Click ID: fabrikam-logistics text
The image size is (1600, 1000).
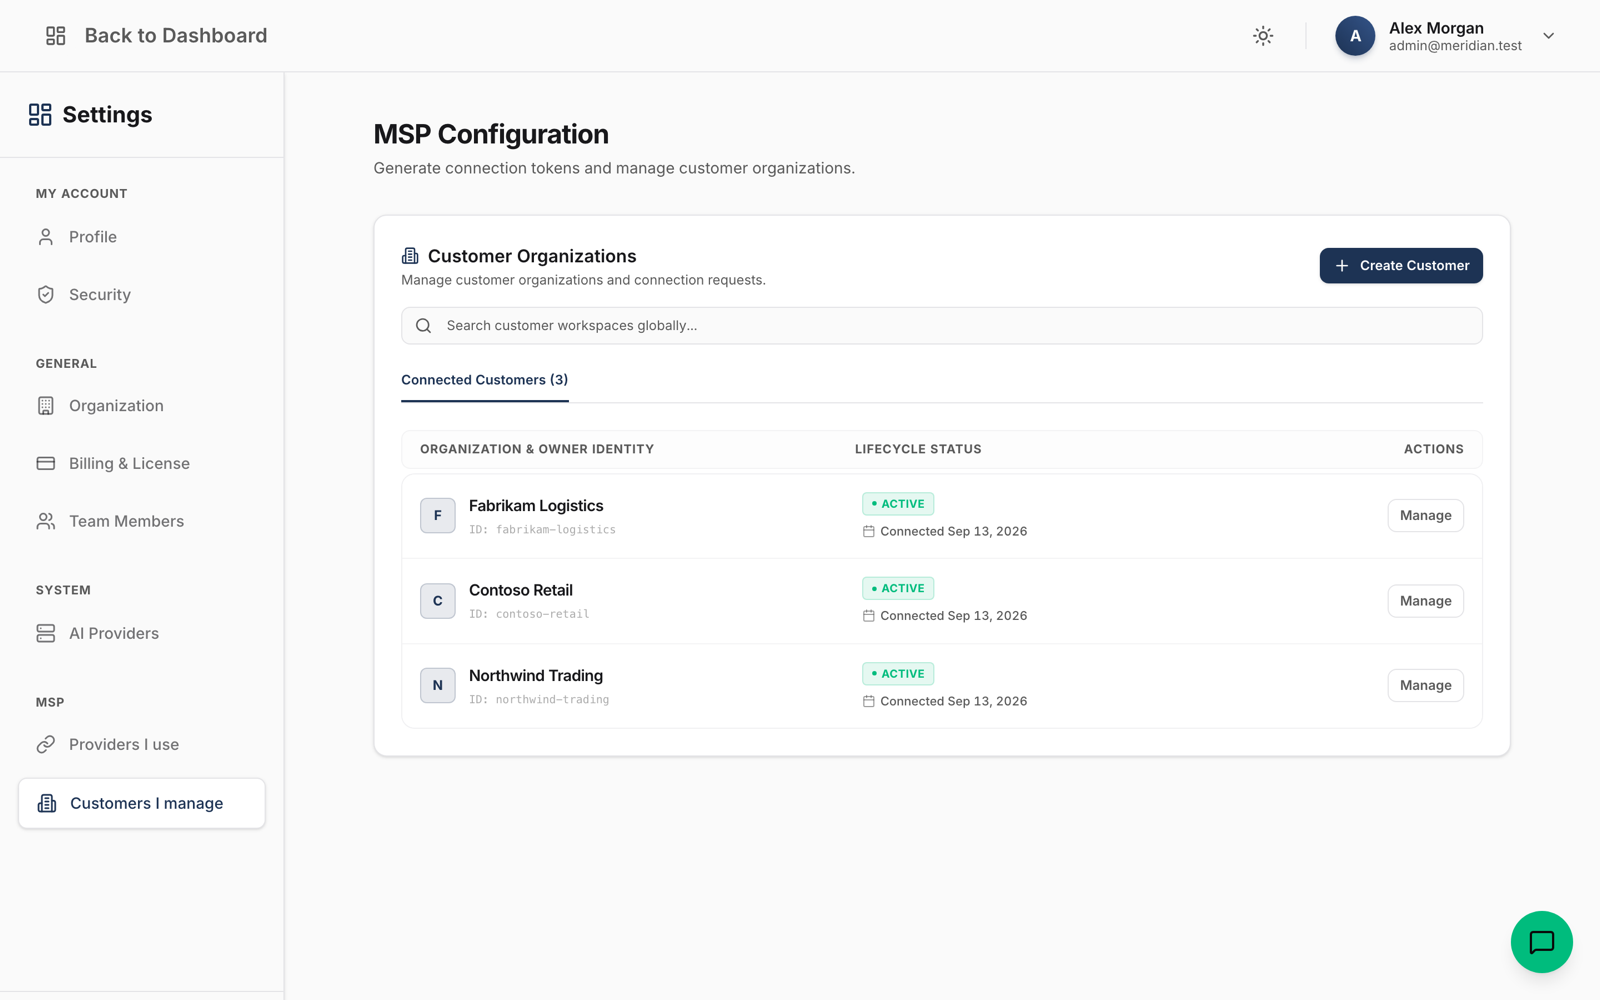click(x=542, y=530)
